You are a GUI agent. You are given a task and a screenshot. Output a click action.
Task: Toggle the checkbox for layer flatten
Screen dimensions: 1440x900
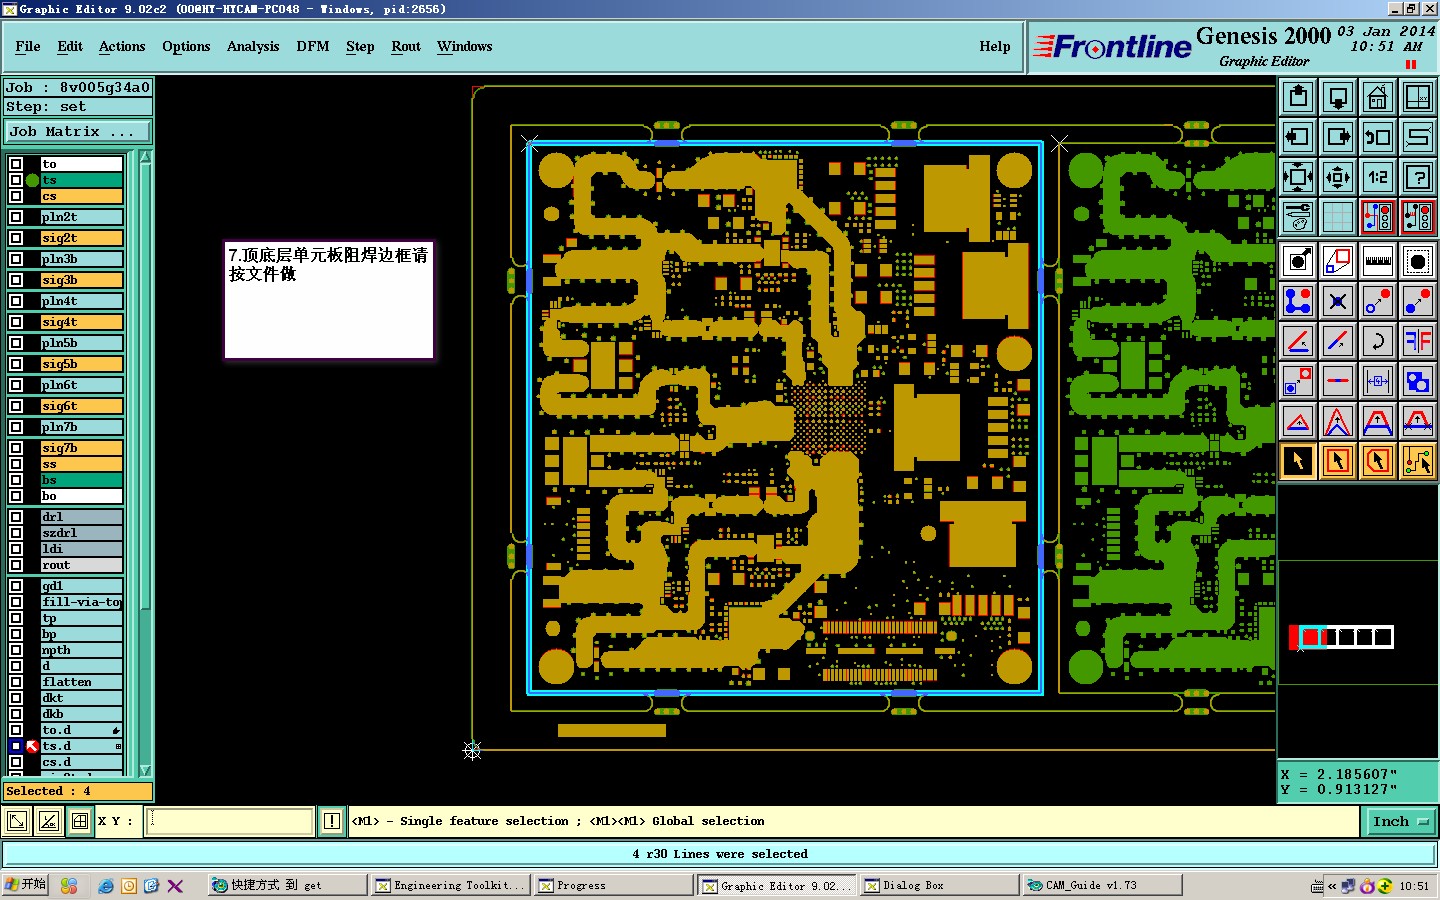click(16, 682)
